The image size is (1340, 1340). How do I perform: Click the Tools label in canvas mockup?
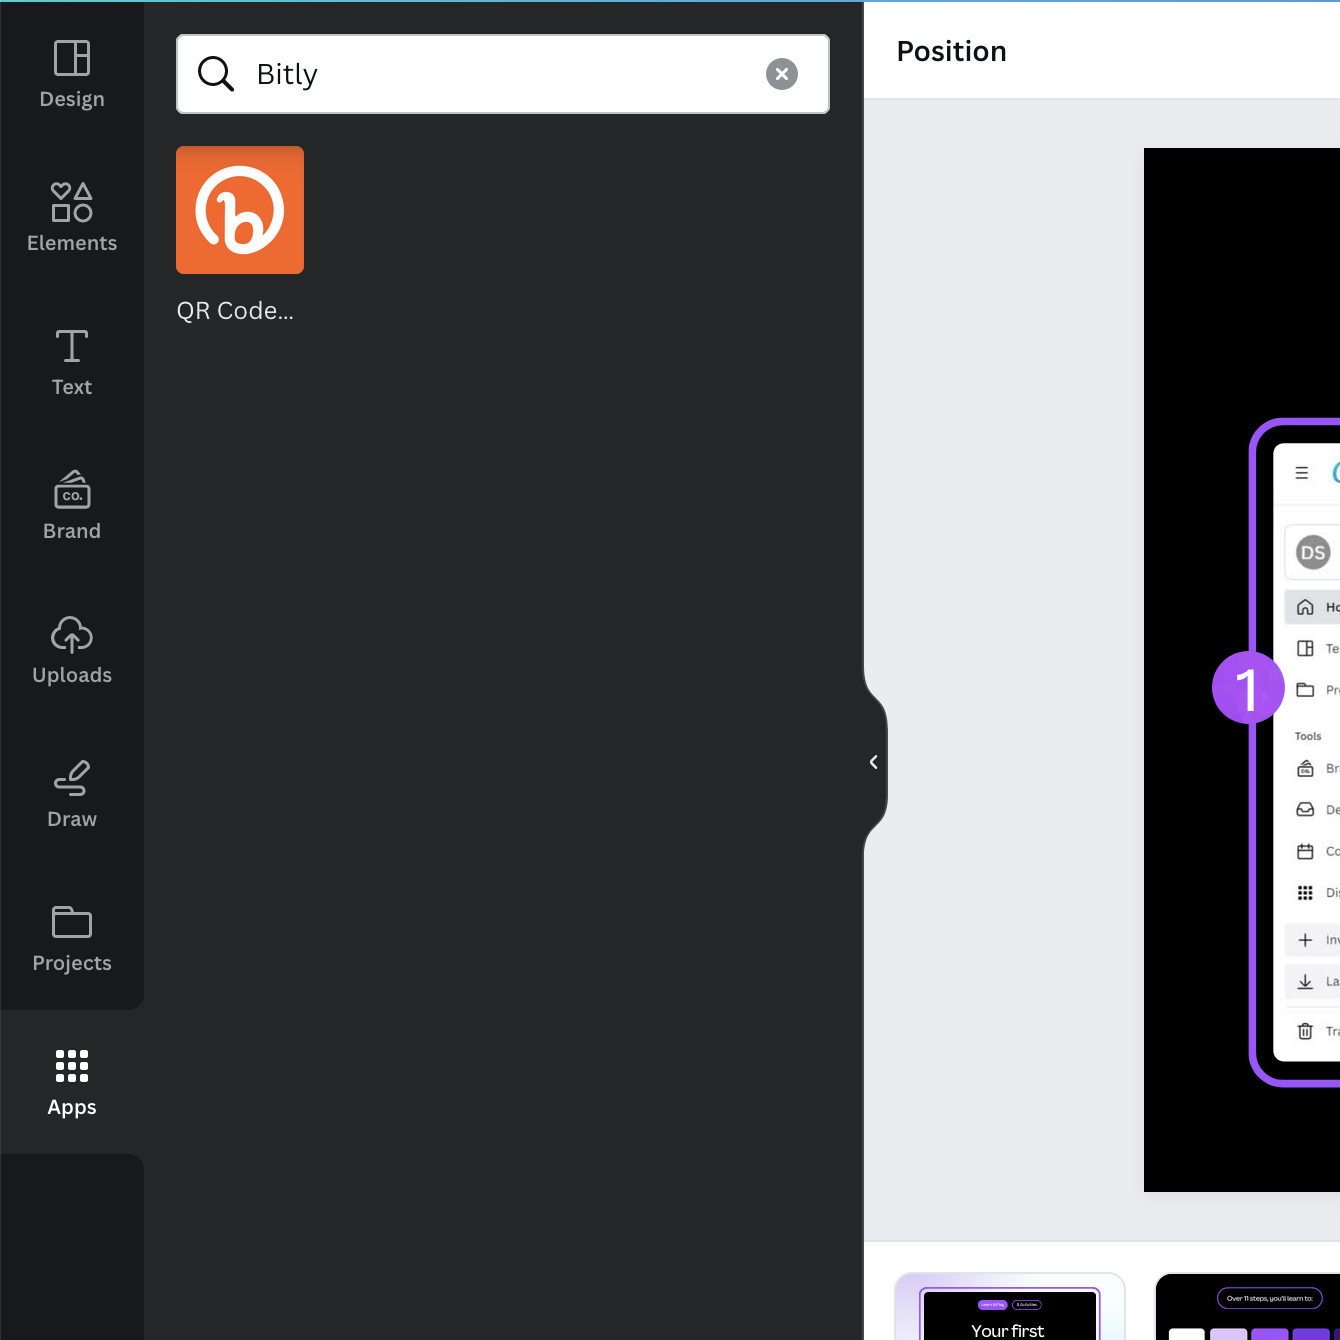[1308, 736]
